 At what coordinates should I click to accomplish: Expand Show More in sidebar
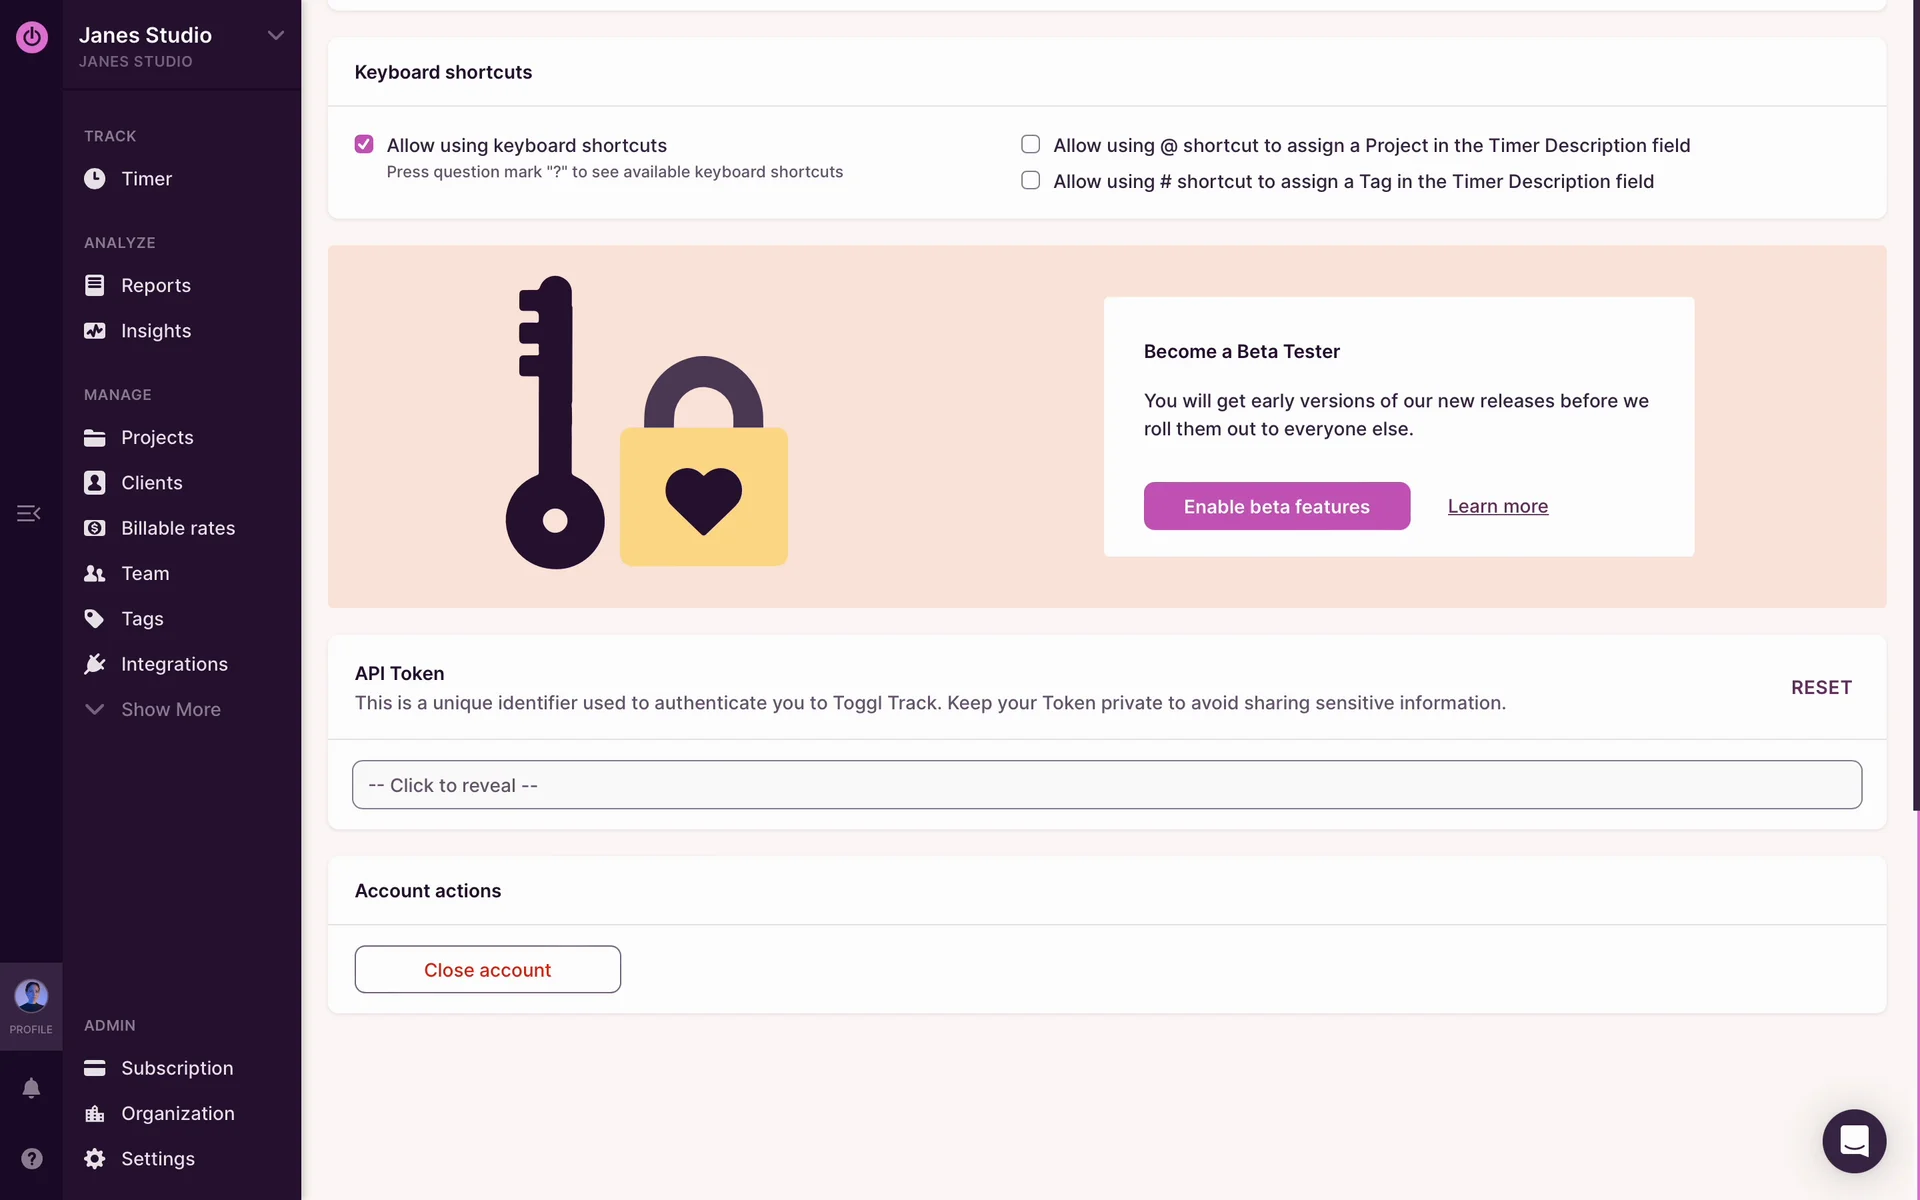point(170,709)
